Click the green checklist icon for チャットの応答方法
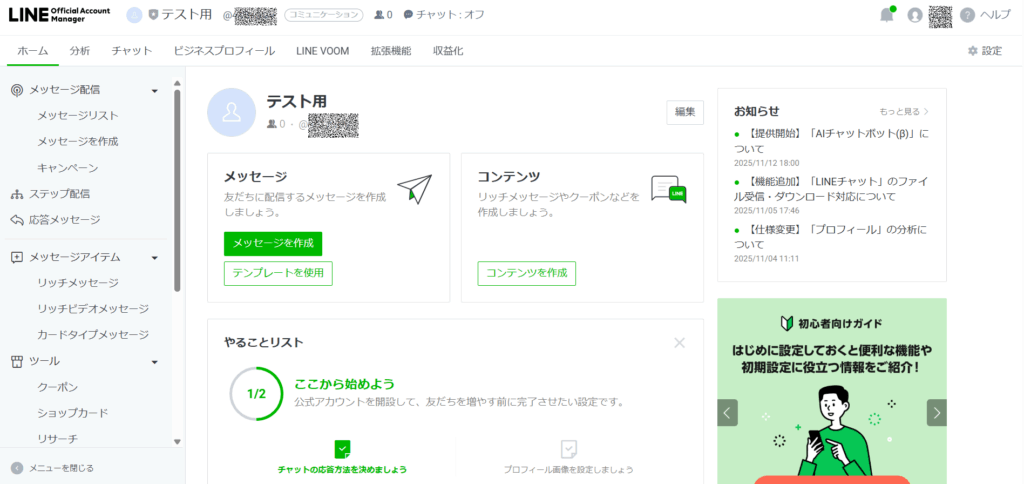This screenshot has width=1024, height=484. [x=343, y=449]
